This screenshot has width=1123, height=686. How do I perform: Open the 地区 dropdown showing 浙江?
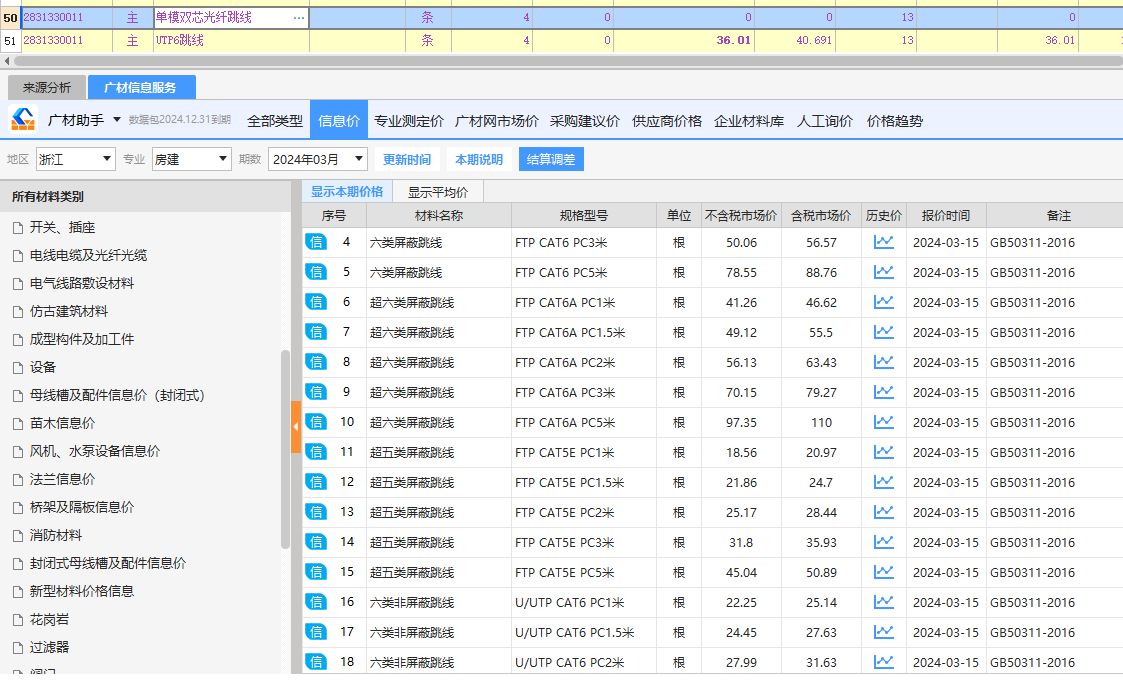(75, 159)
